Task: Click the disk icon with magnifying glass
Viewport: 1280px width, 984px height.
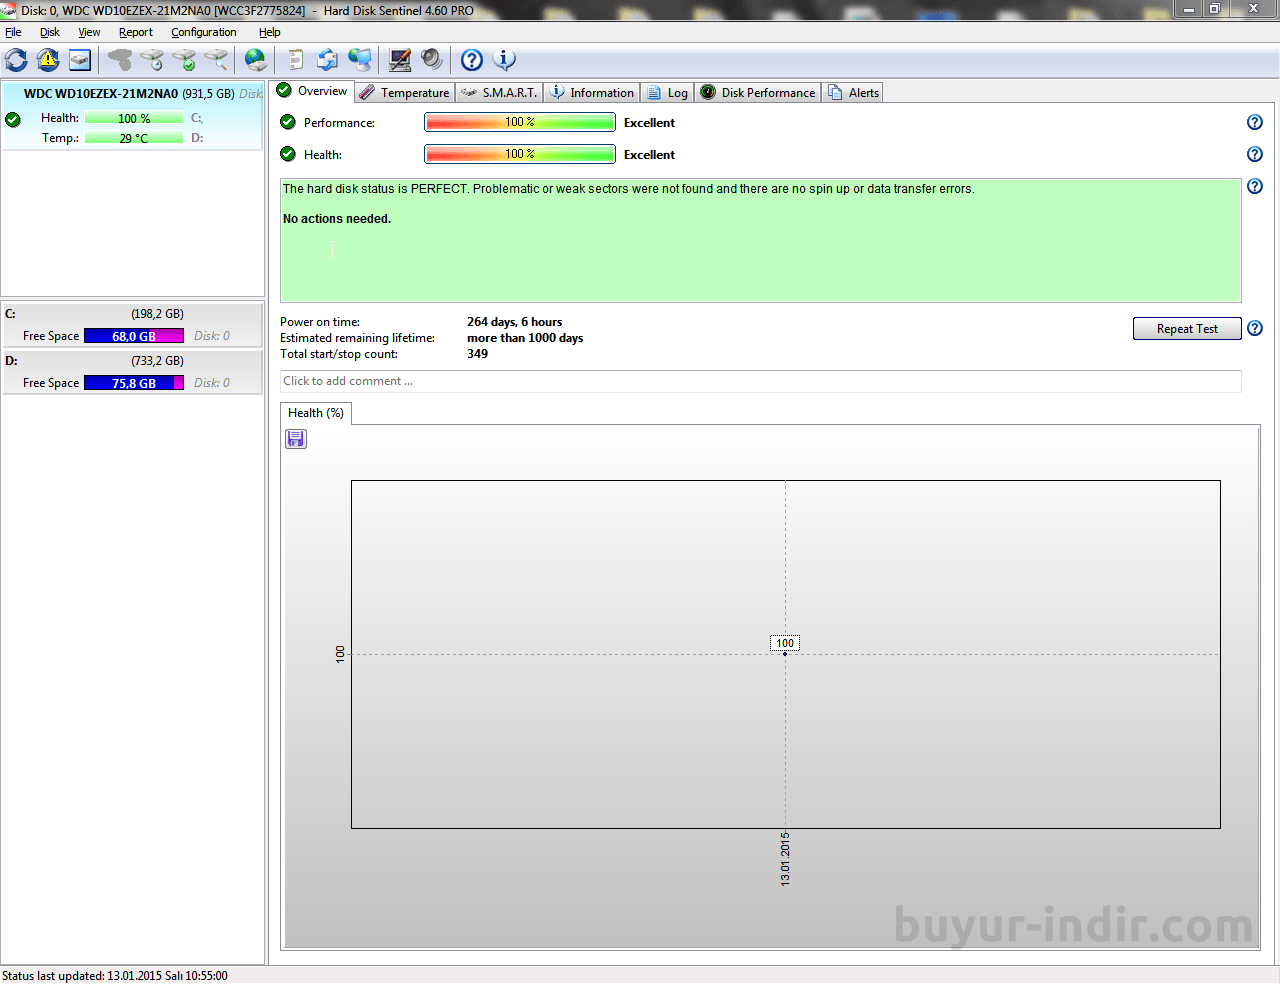Action: click(216, 60)
